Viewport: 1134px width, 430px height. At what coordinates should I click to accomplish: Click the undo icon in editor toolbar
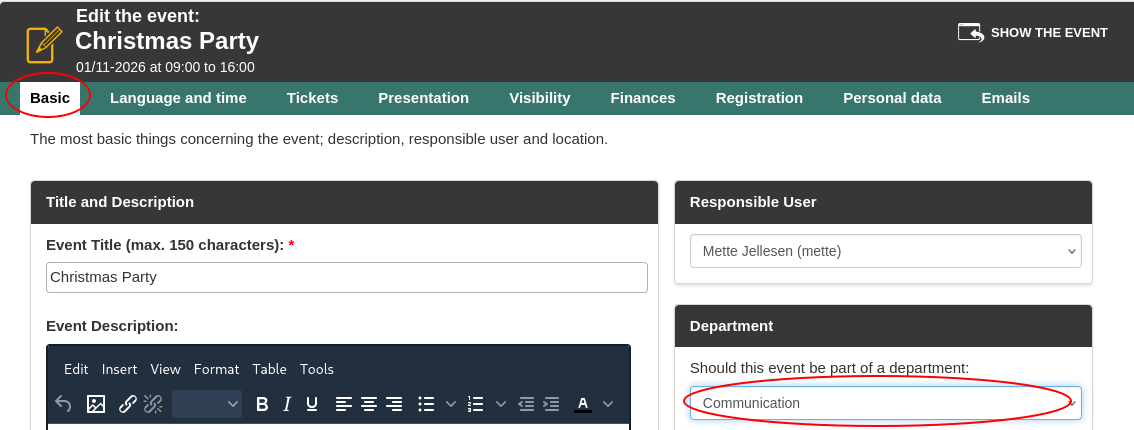(x=63, y=404)
